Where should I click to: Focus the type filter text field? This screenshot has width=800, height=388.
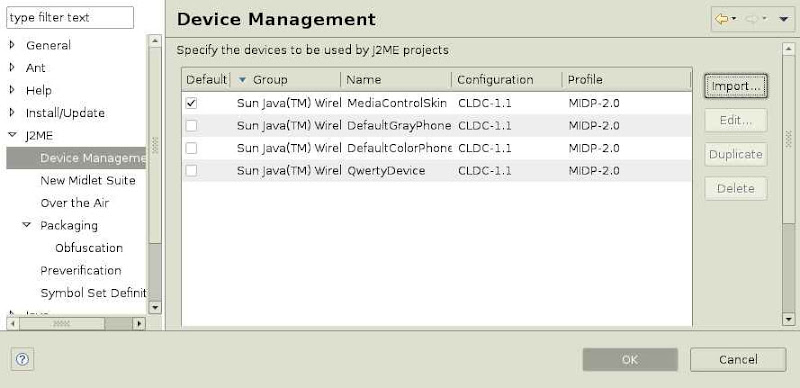coord(70,17)
